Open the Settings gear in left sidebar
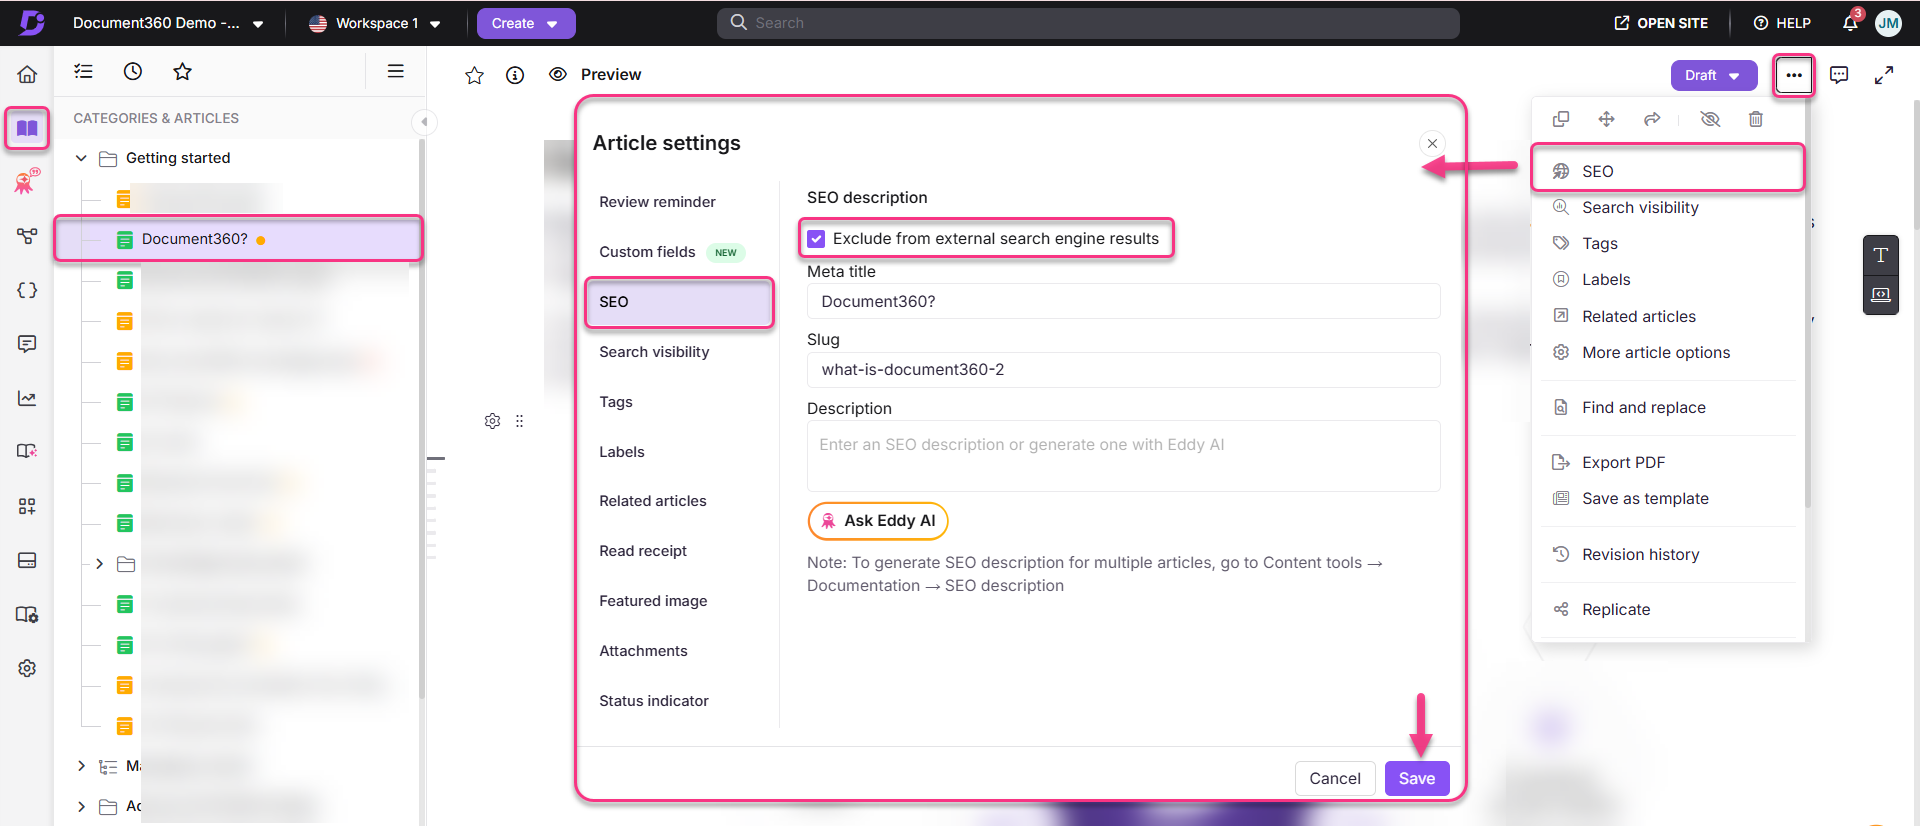The width and height of the screenshot is (1920, 826). (27, 668)
